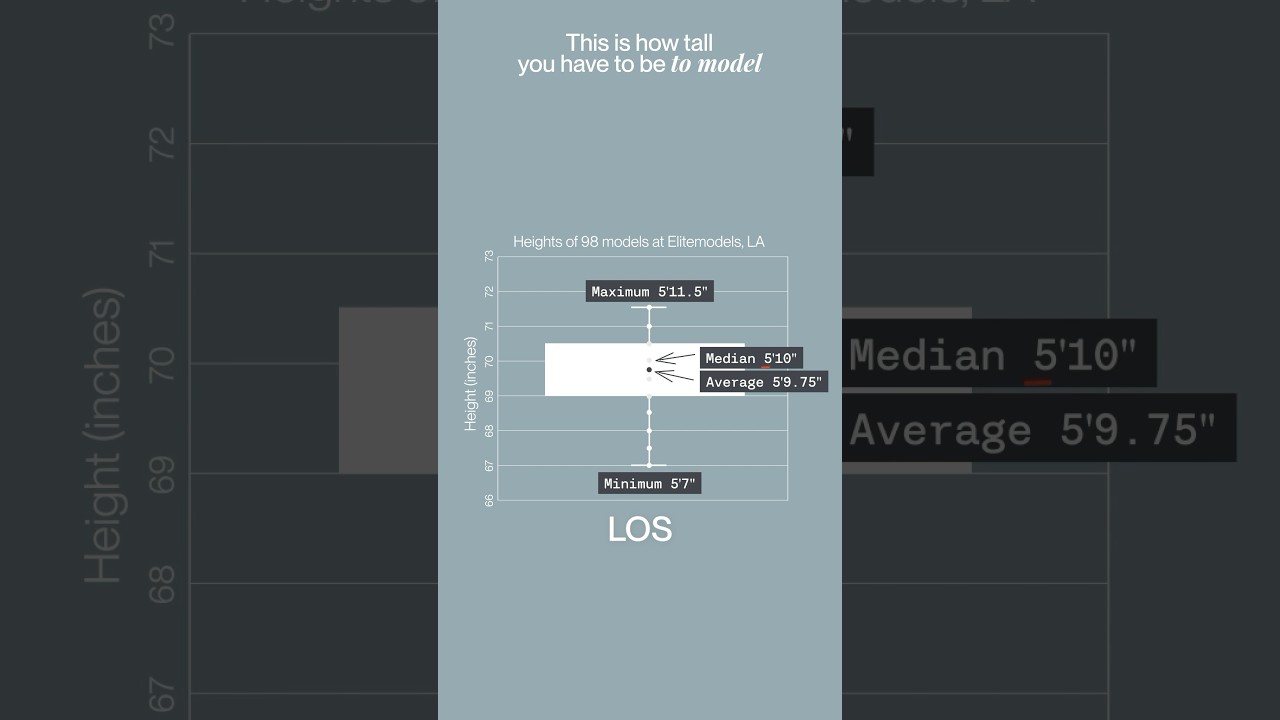Click the black average data point
The image size is (1280, 720).
[x=649, y=370]
